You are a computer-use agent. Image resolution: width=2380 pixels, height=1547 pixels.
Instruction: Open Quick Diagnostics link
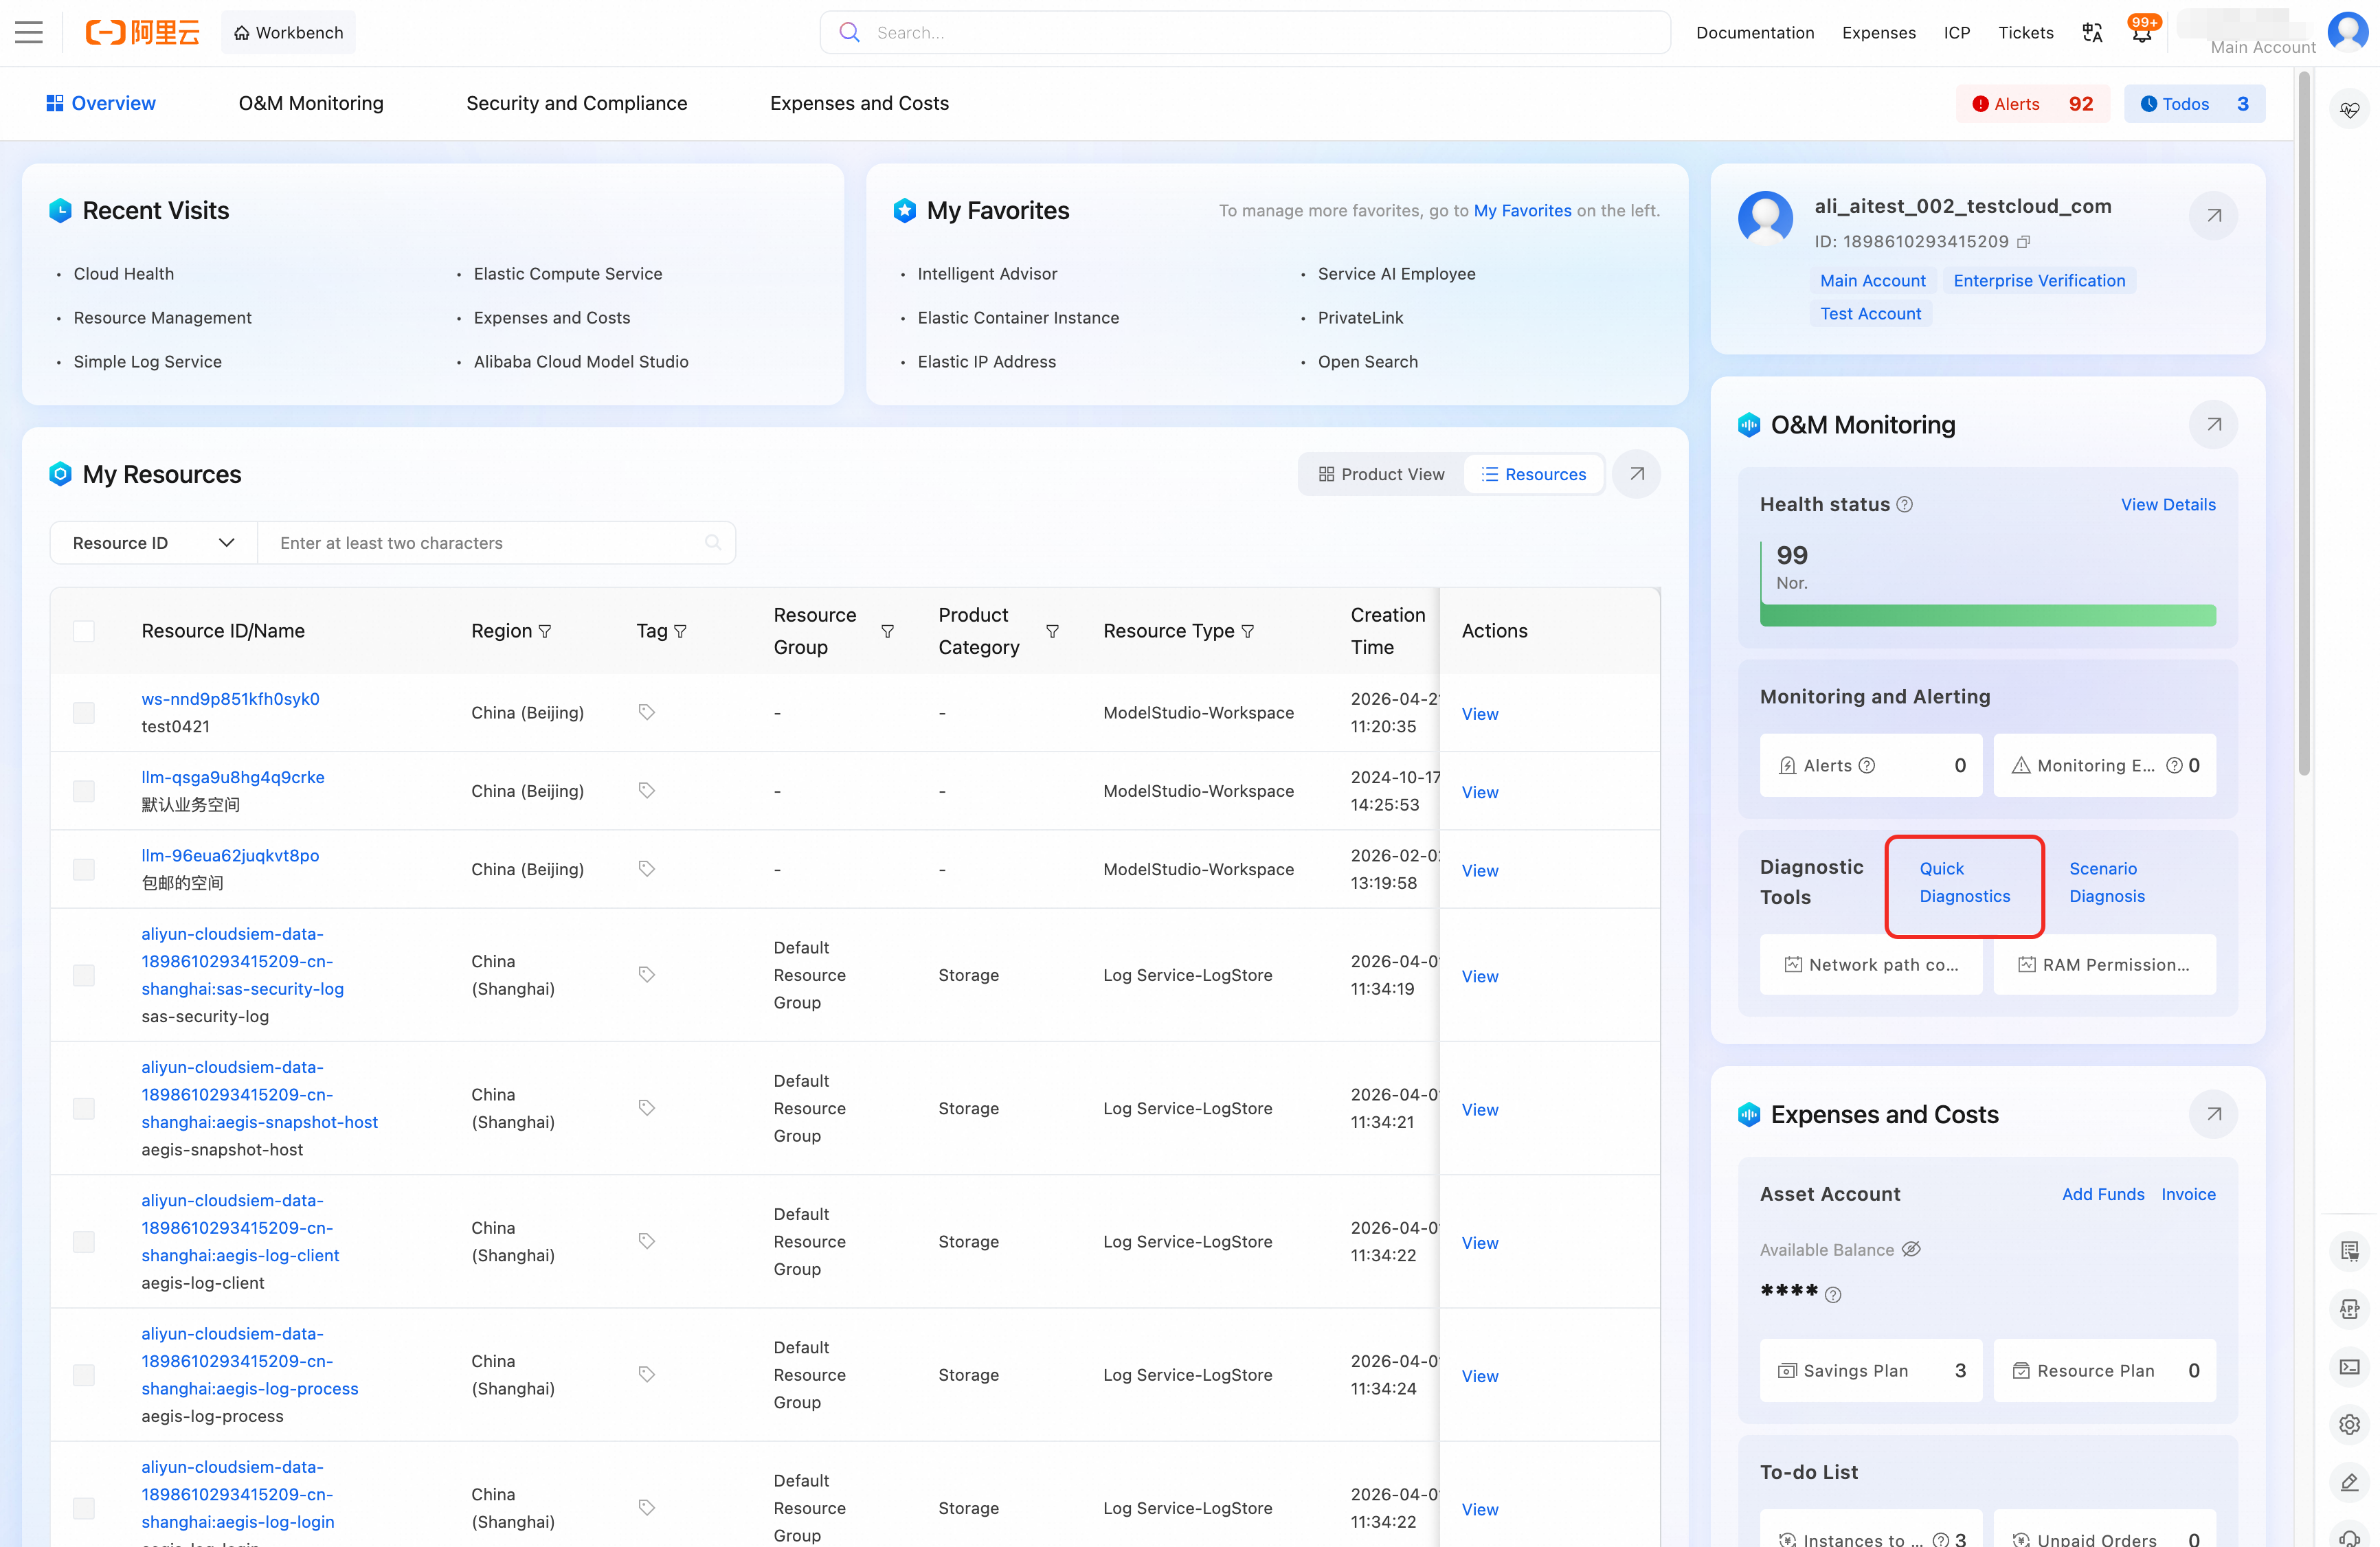pos(1964,882)
